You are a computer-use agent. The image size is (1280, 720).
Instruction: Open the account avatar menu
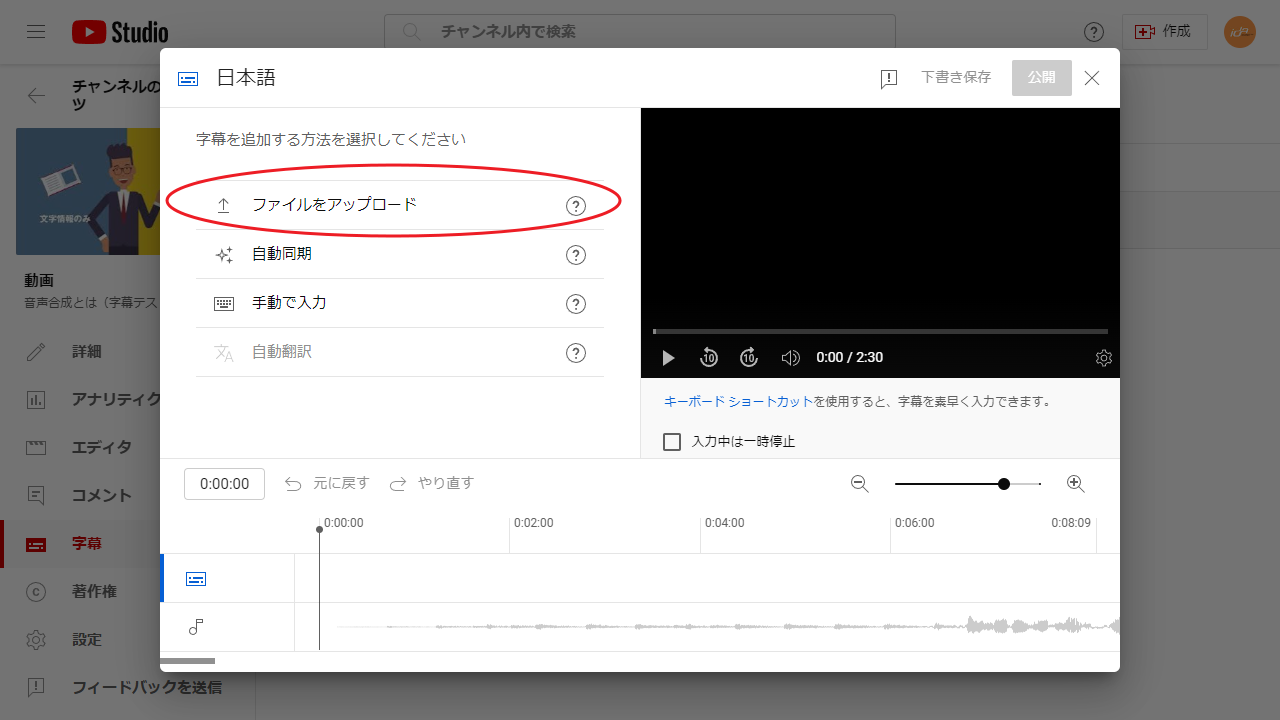[1240, 32]
